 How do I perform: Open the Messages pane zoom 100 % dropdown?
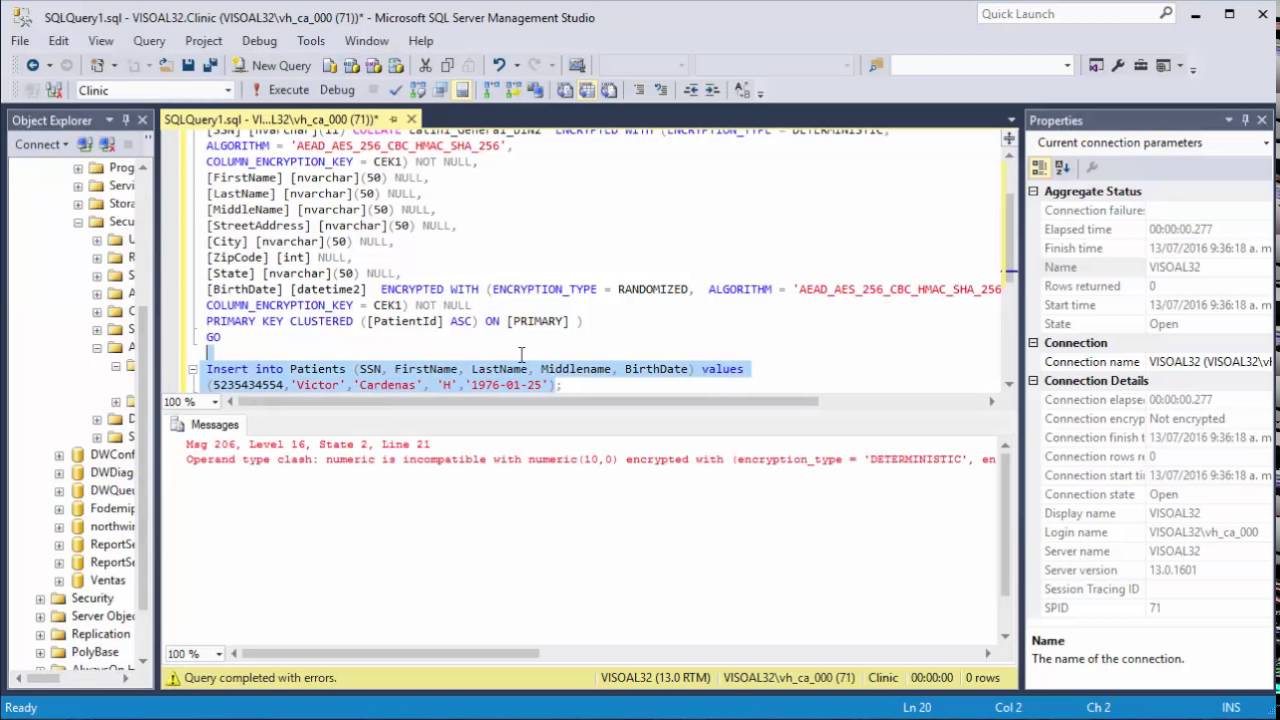(218, 653)
